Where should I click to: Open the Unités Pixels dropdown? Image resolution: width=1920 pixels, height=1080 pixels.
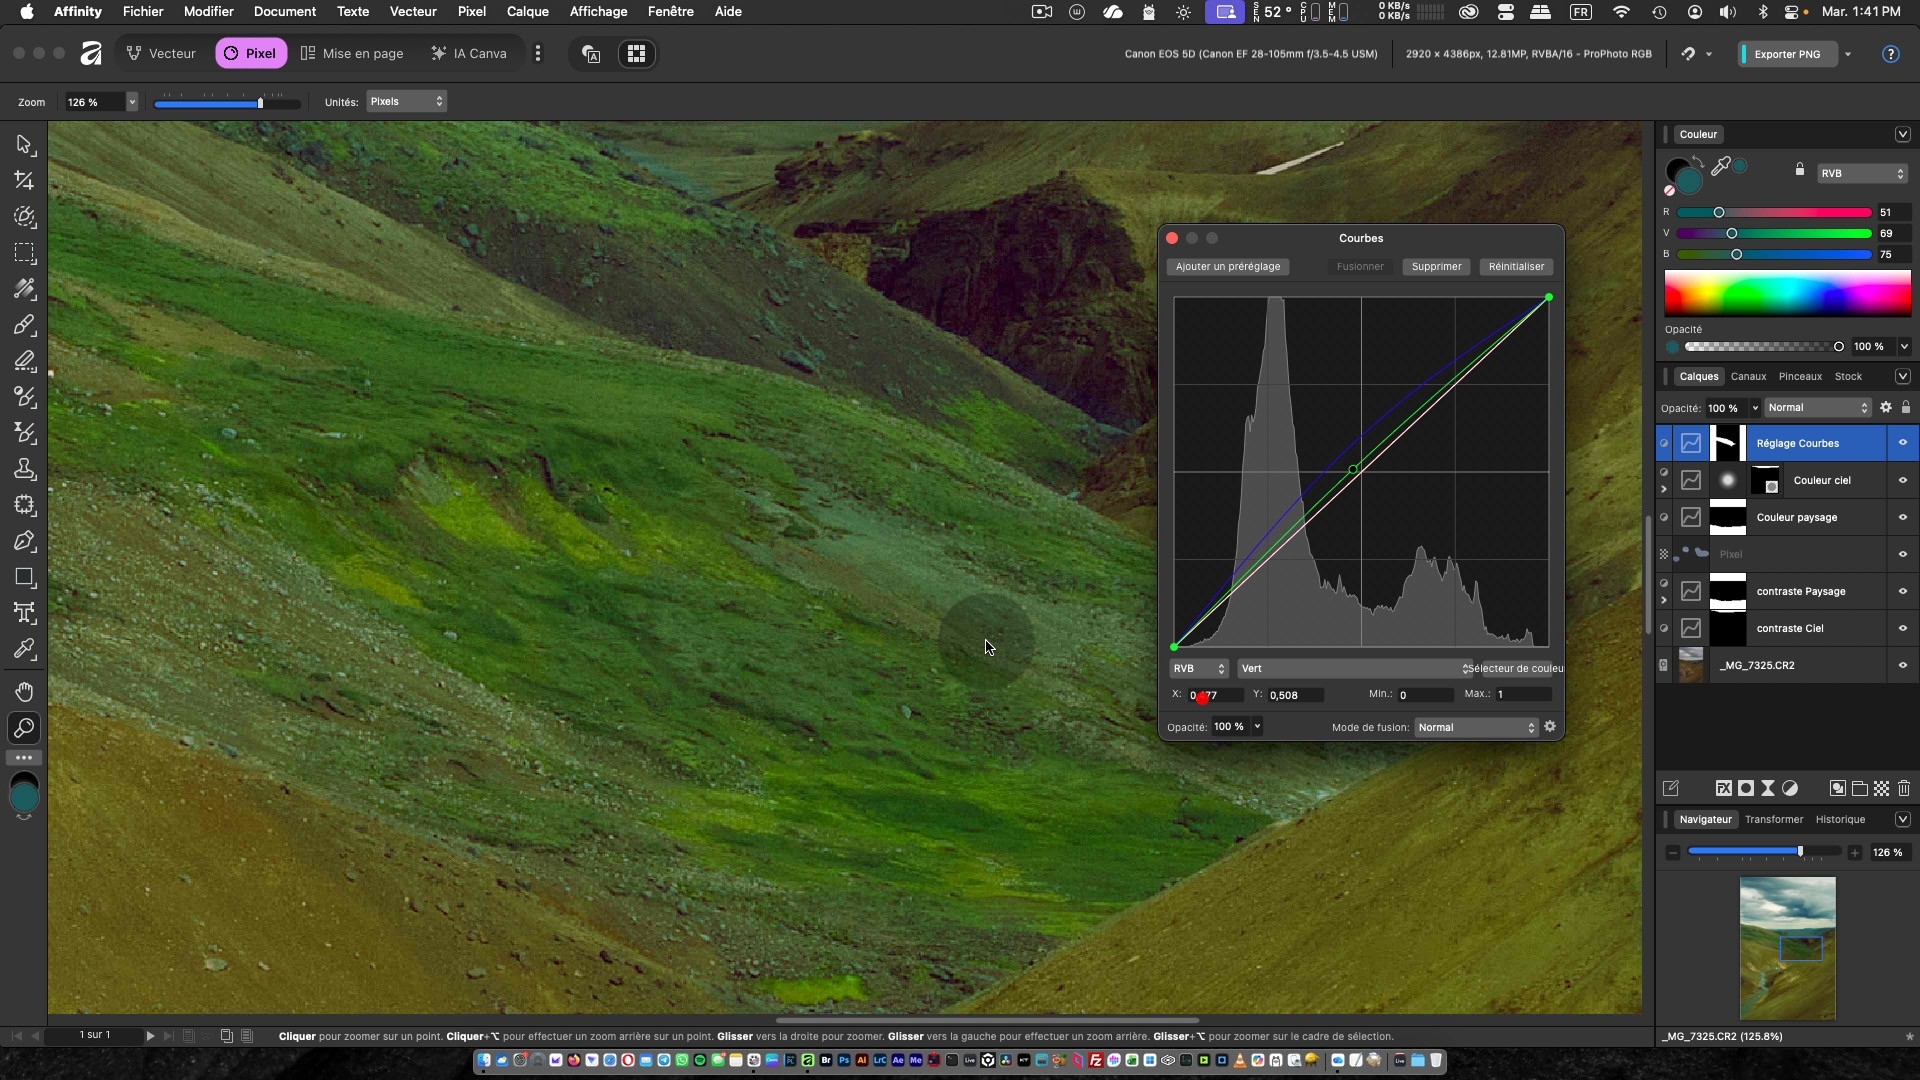point(406,101)
